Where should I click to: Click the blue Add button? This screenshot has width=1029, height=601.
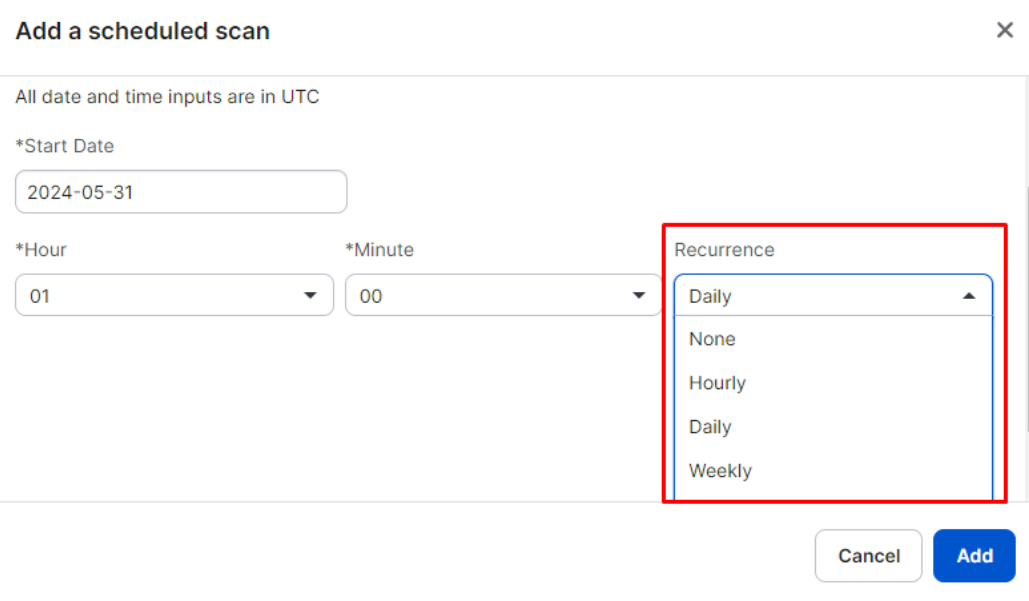click(x=974, y=556)
